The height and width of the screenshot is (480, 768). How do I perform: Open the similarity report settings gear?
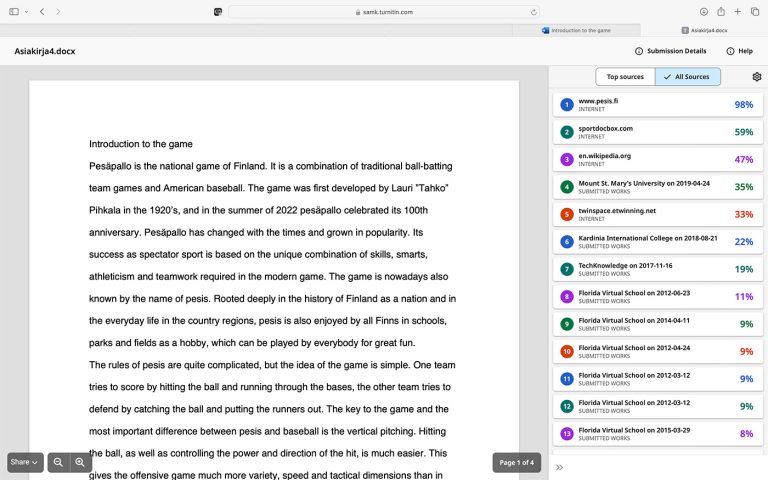pyautogui.click(x=757, y=77)
